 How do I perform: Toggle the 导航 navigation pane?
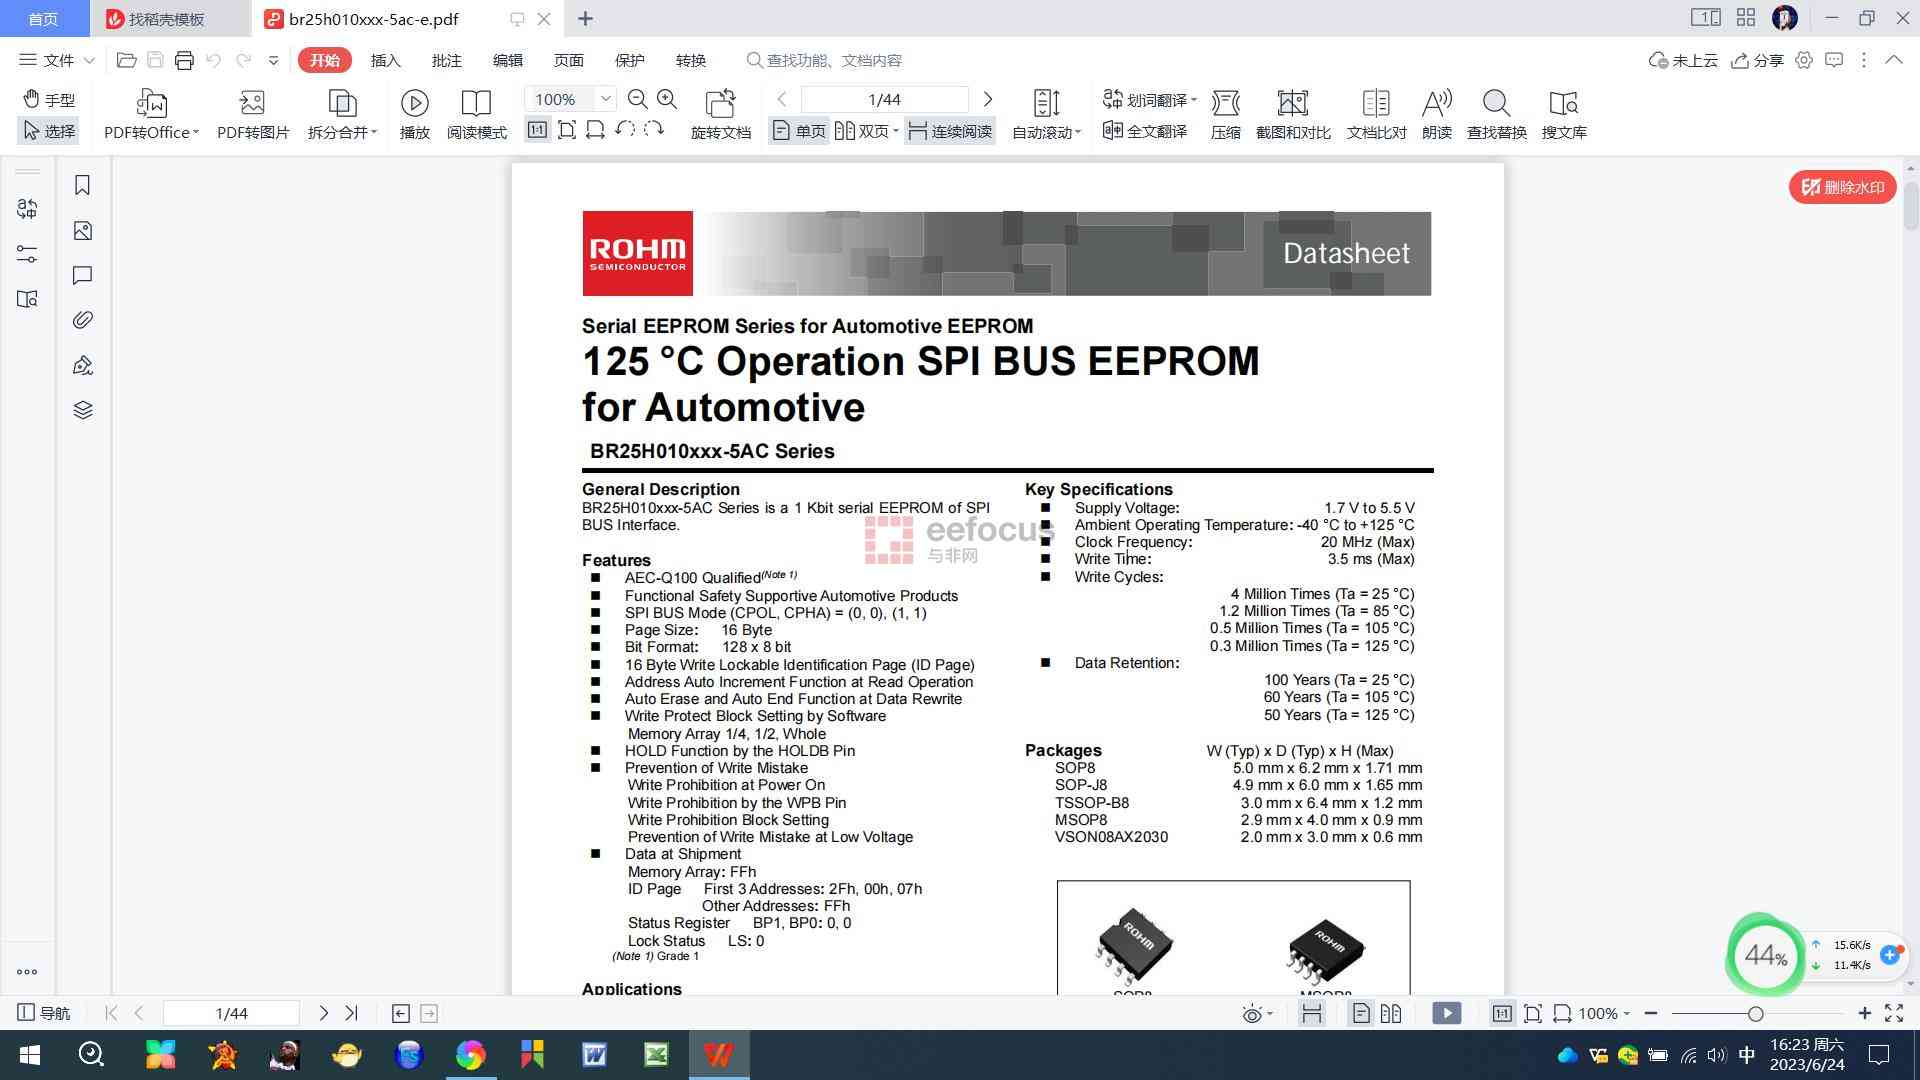point(44,1014)
